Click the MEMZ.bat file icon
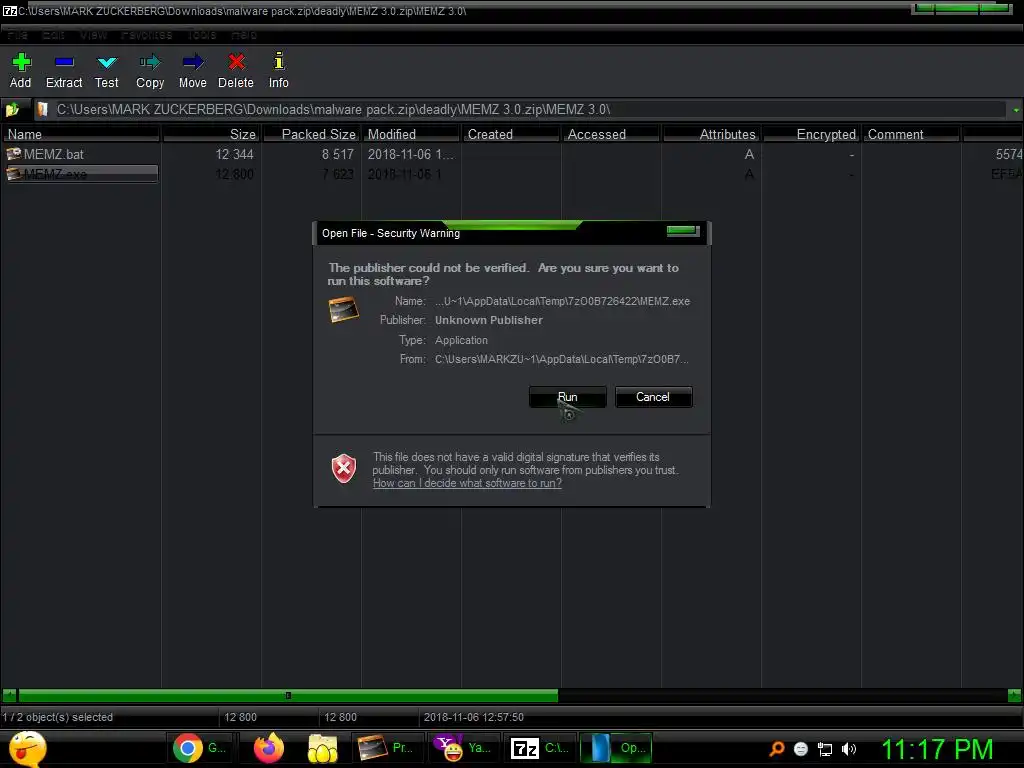1024x768 pixels. coord(14,154)
